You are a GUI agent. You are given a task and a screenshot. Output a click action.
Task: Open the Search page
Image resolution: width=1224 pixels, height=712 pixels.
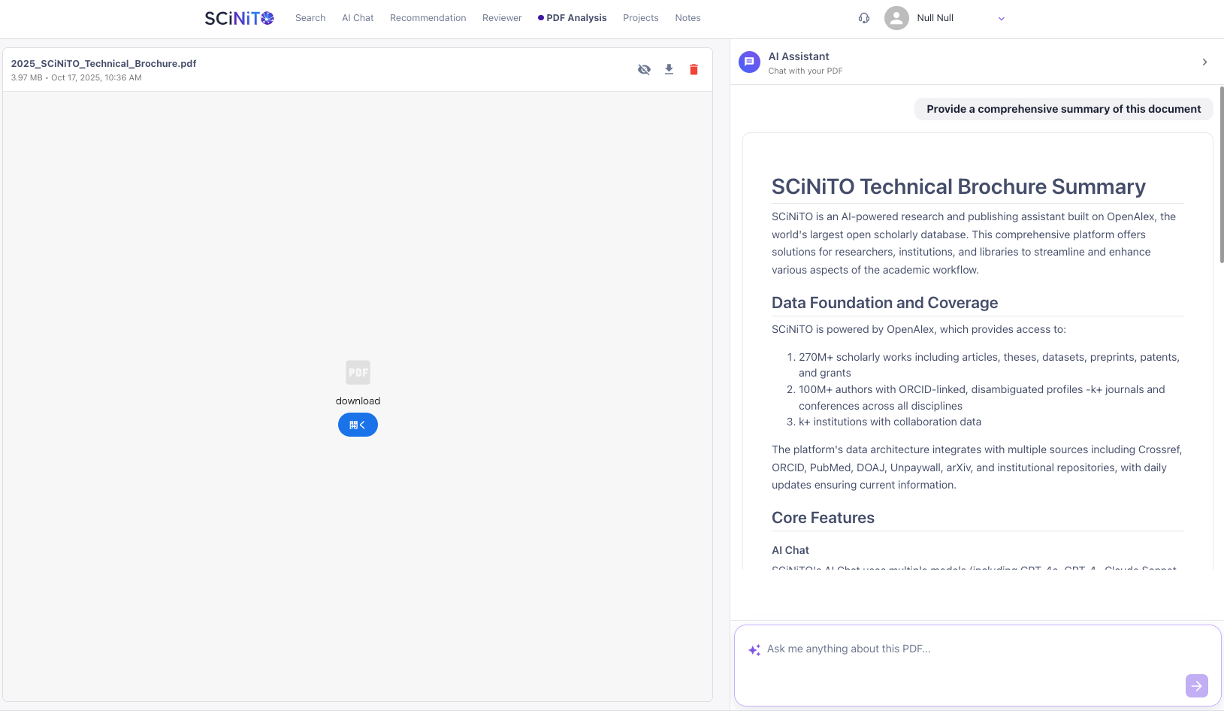click(310, 18)
